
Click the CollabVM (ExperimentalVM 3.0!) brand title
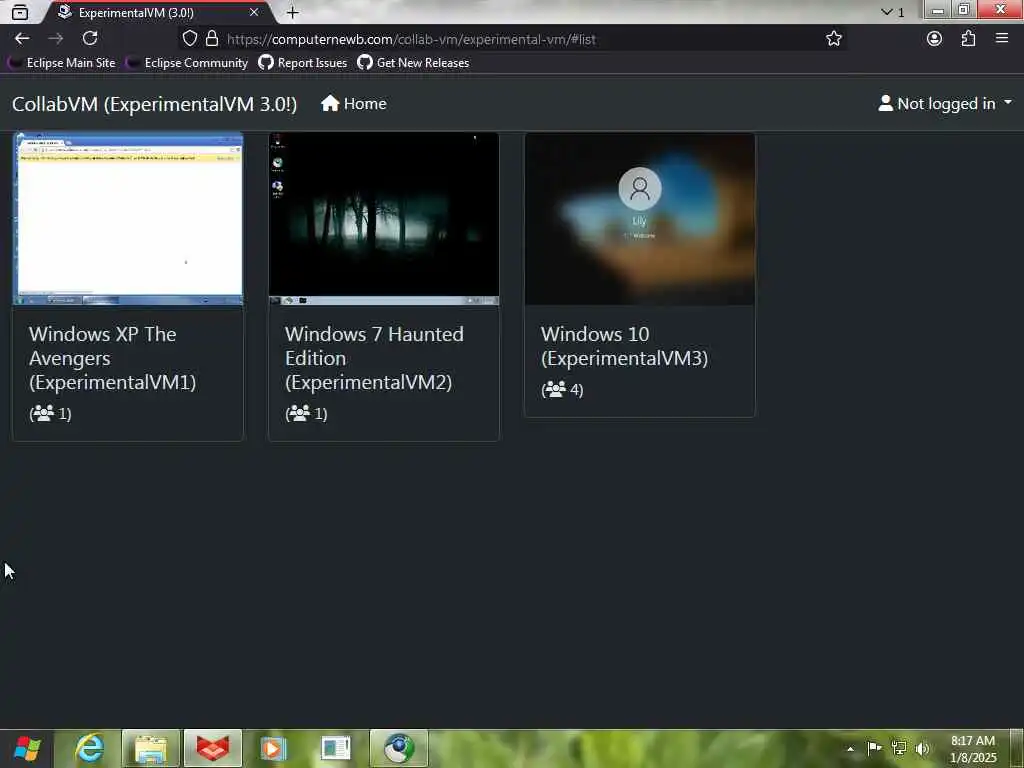point(155,104)
